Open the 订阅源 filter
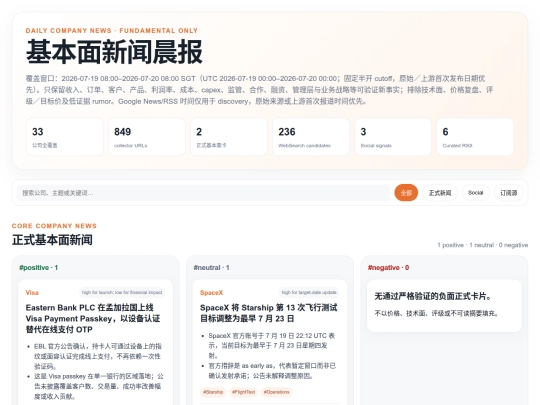This screenshot has width=540, height=405. 509,193
